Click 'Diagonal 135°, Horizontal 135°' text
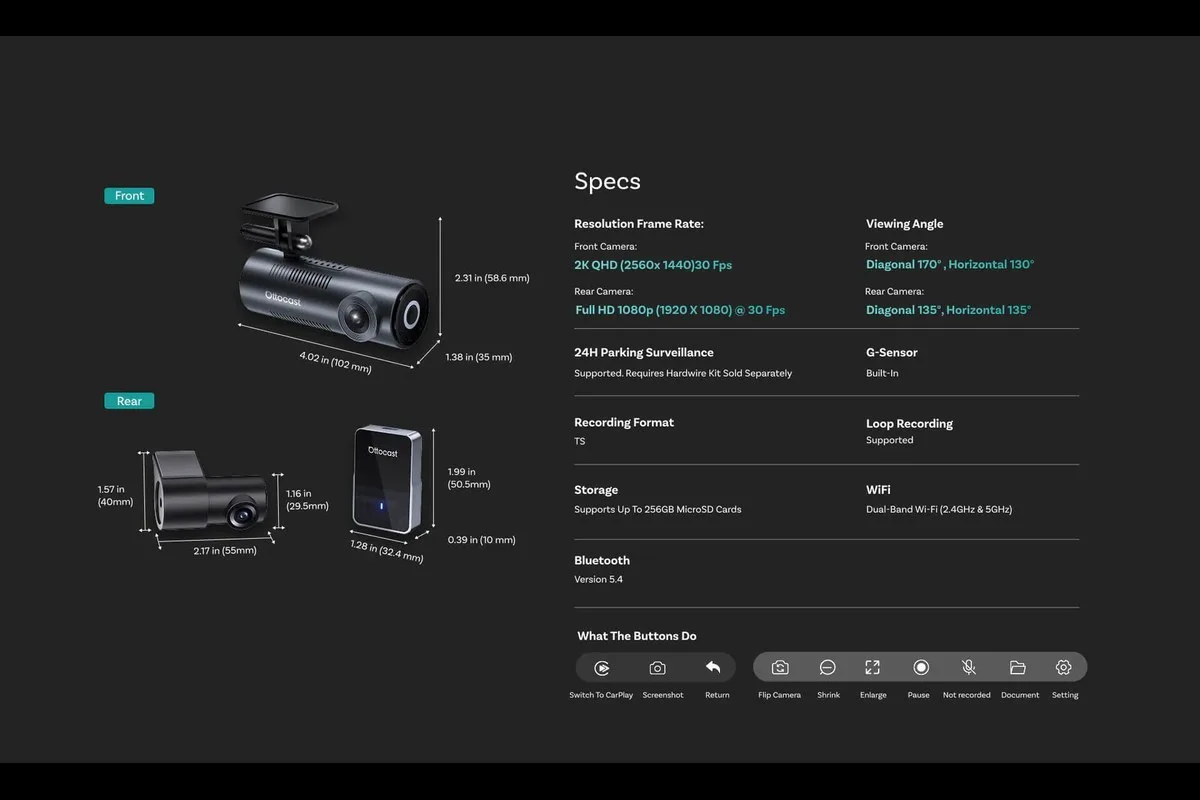 [x=948, y=310]
